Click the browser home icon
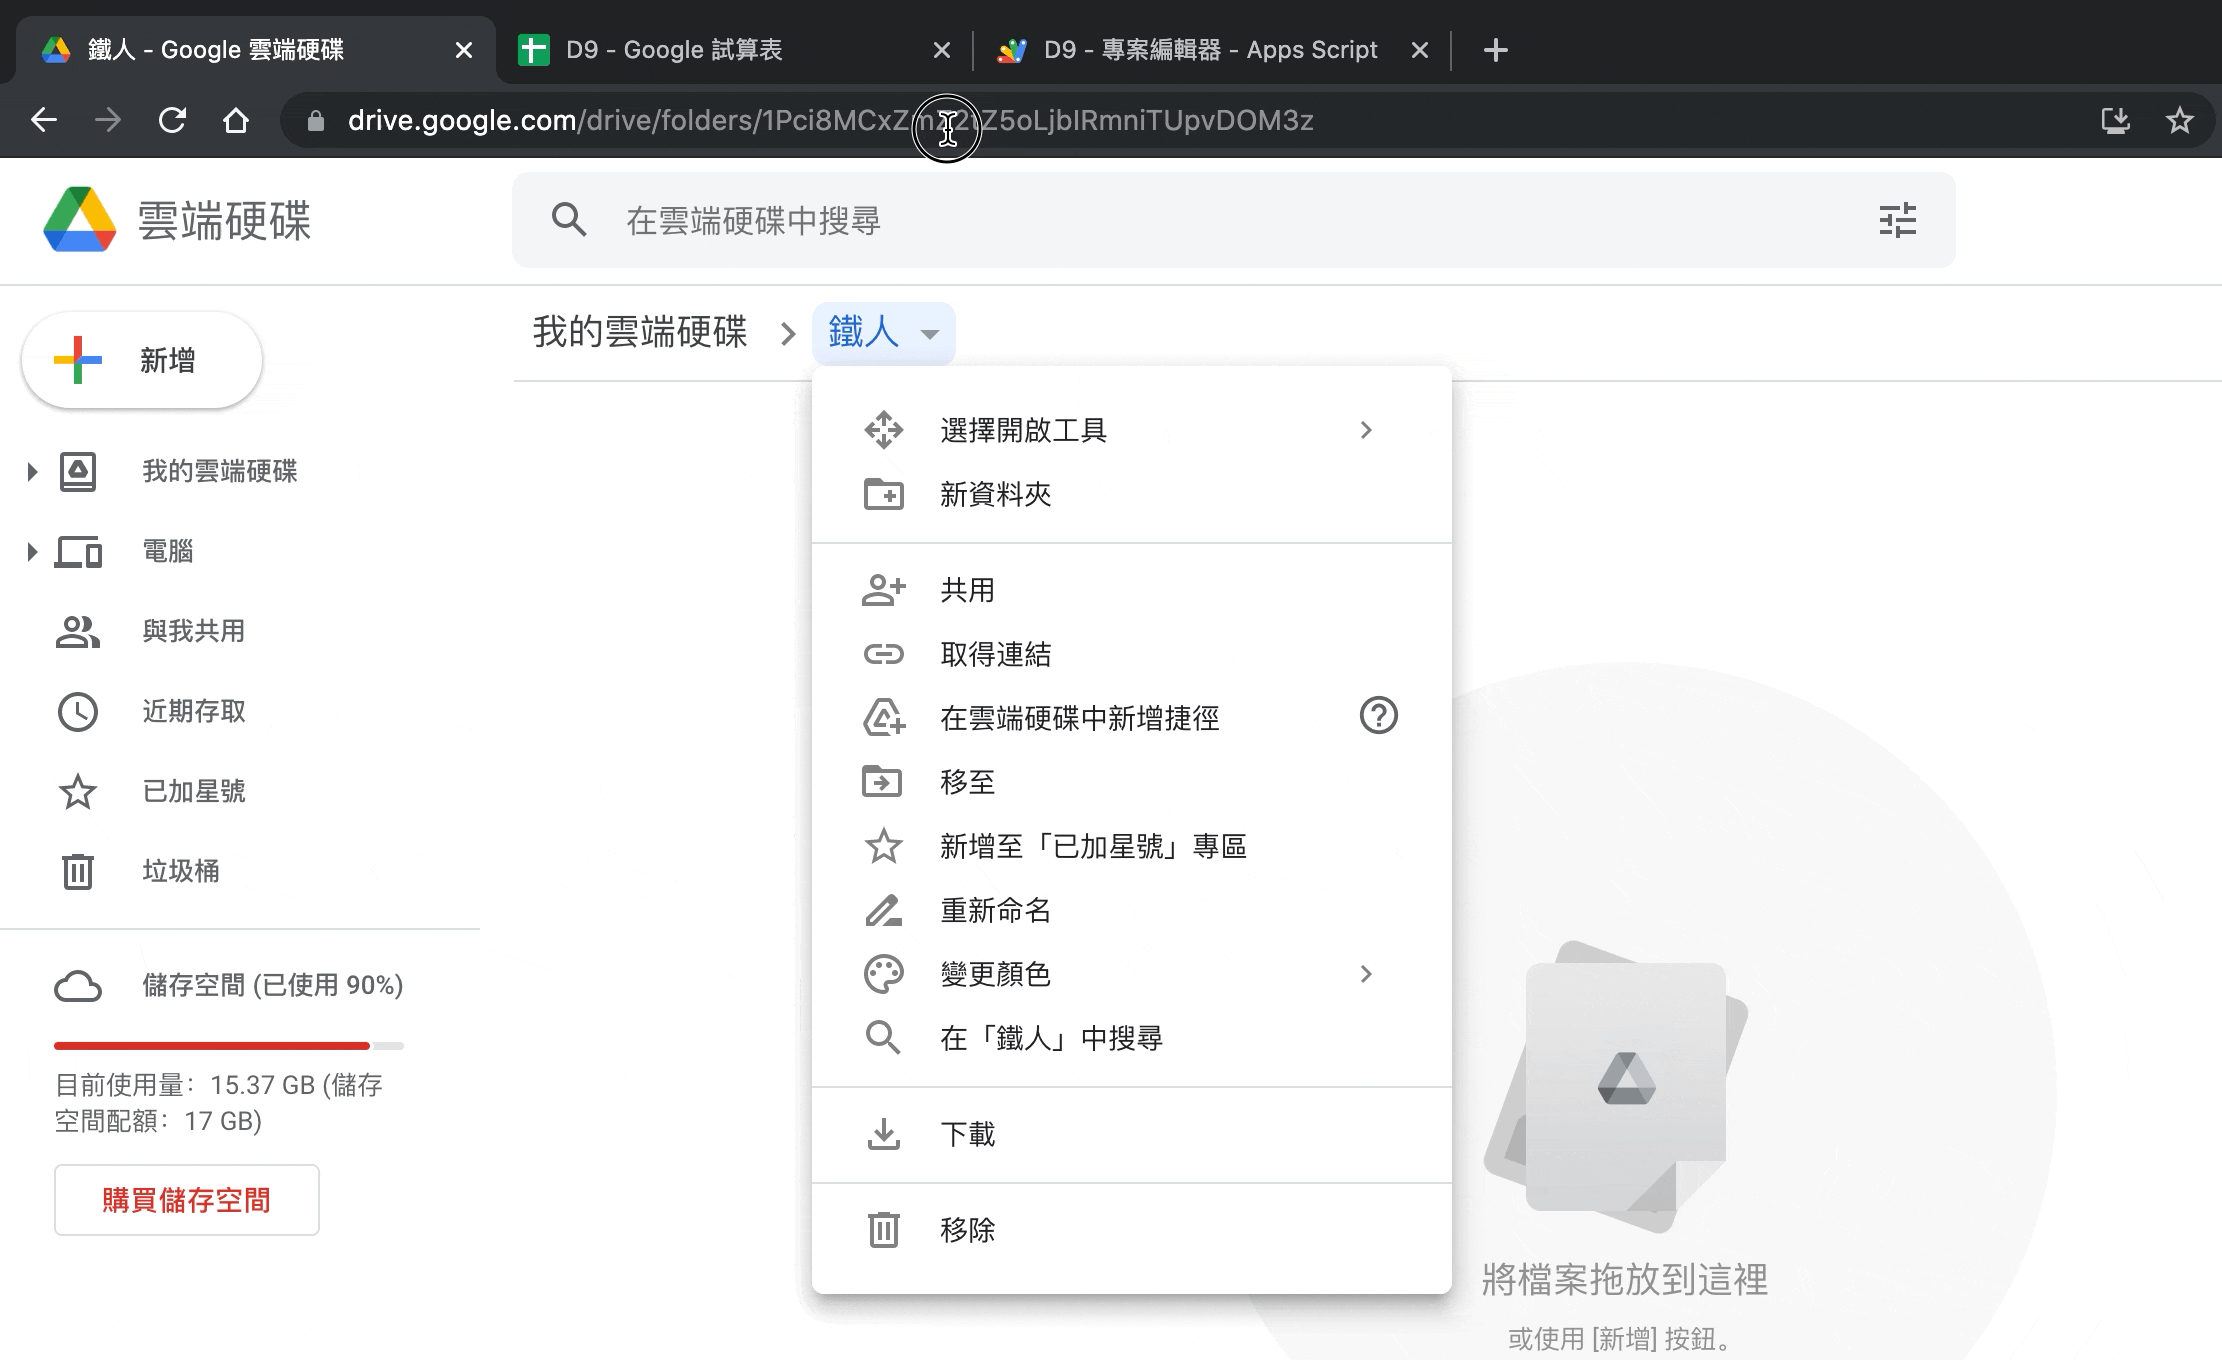This screenshot has height=1360, width=2222. coord(236,120)
